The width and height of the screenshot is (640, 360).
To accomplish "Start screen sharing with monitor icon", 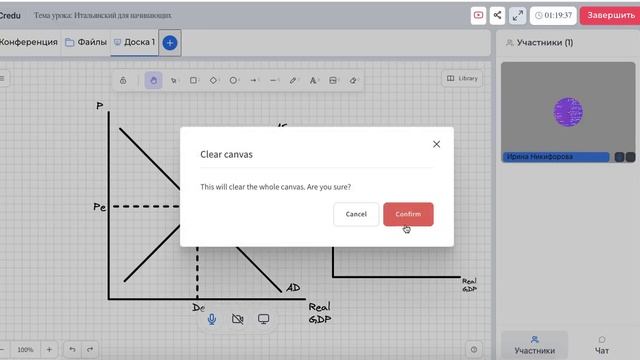I will (x=264, y=319).
